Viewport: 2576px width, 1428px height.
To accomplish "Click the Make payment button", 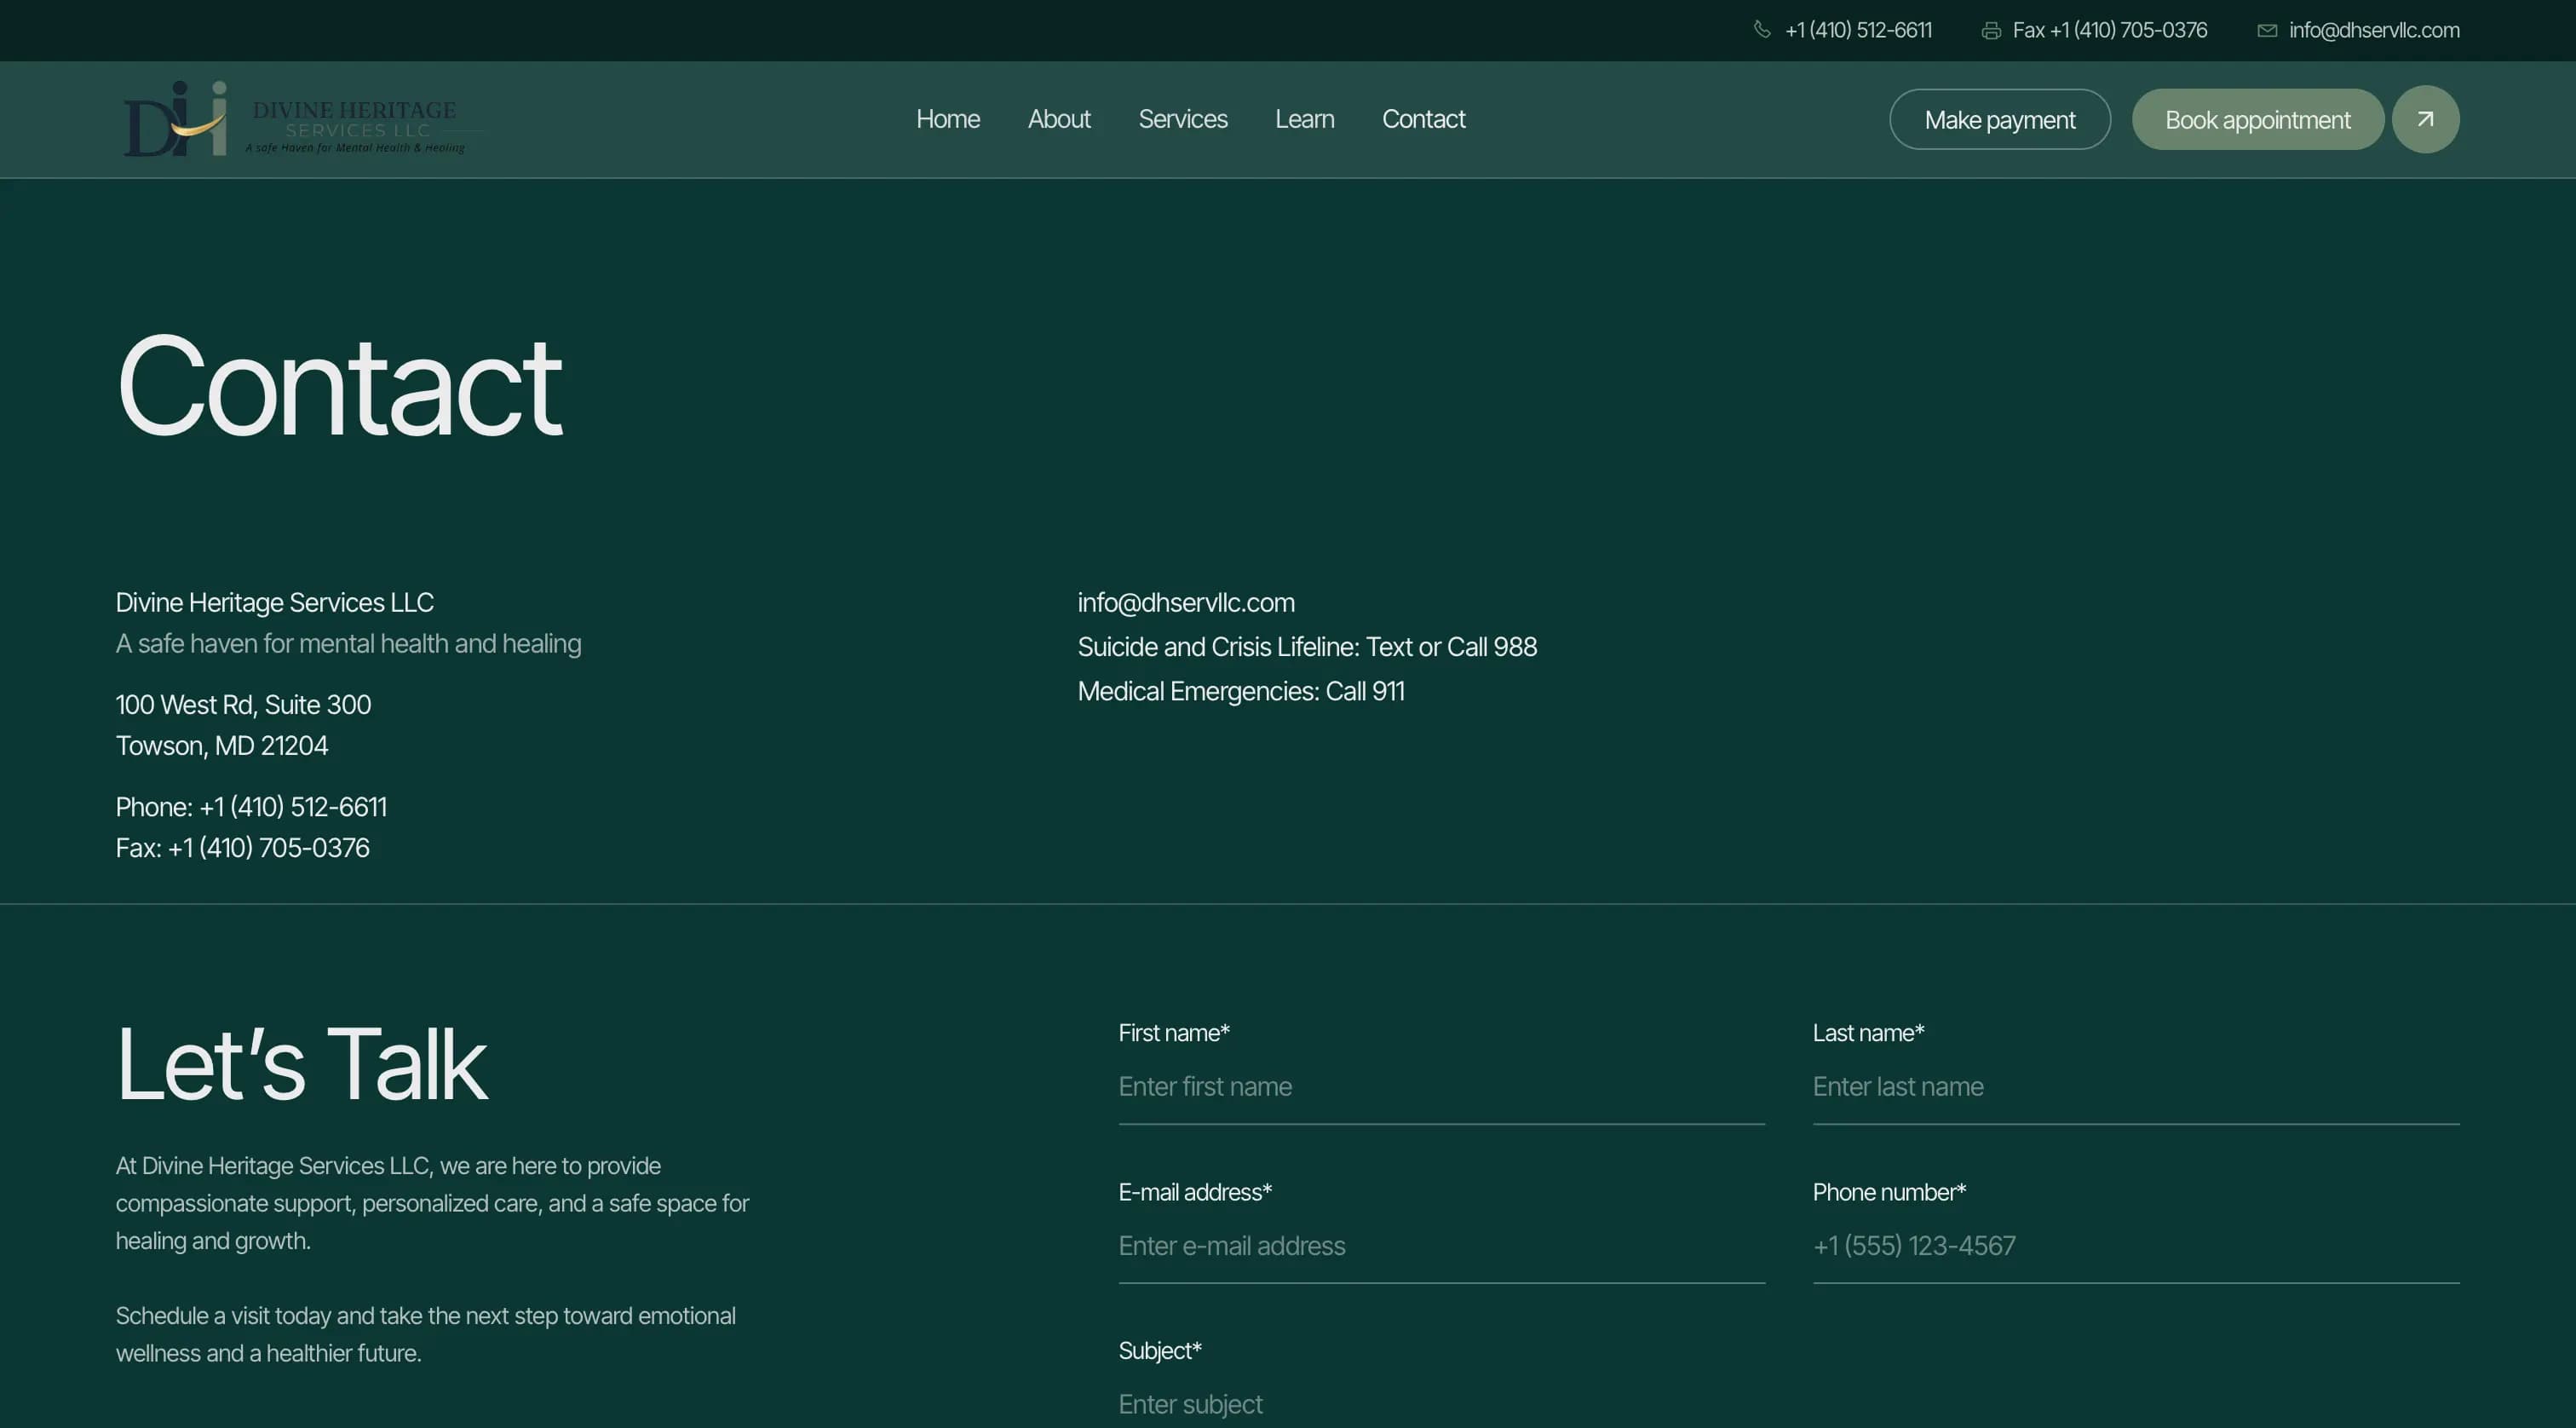I will (x=2000, y=120).
